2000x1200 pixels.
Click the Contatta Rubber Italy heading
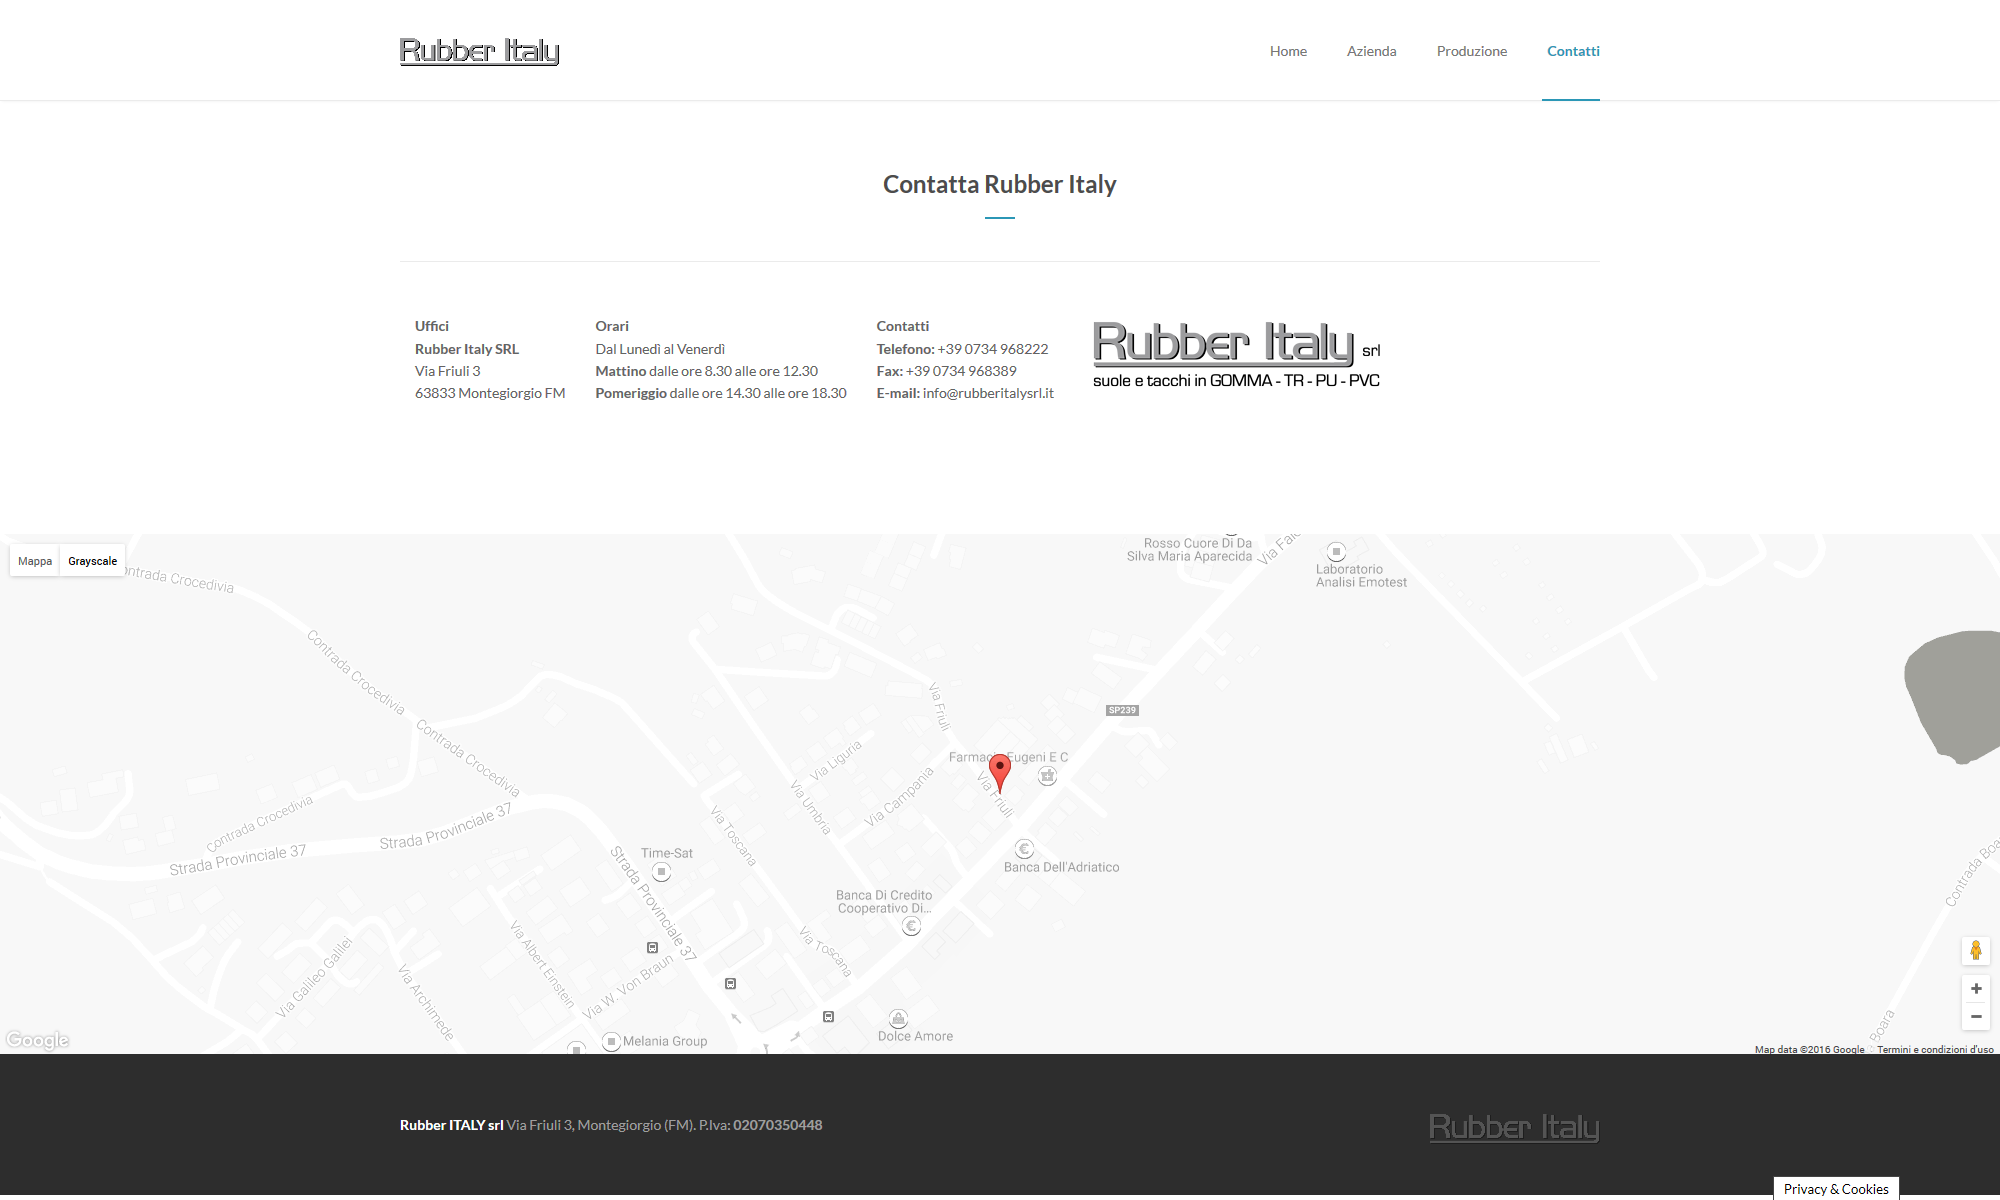click(x=999, y=184)
